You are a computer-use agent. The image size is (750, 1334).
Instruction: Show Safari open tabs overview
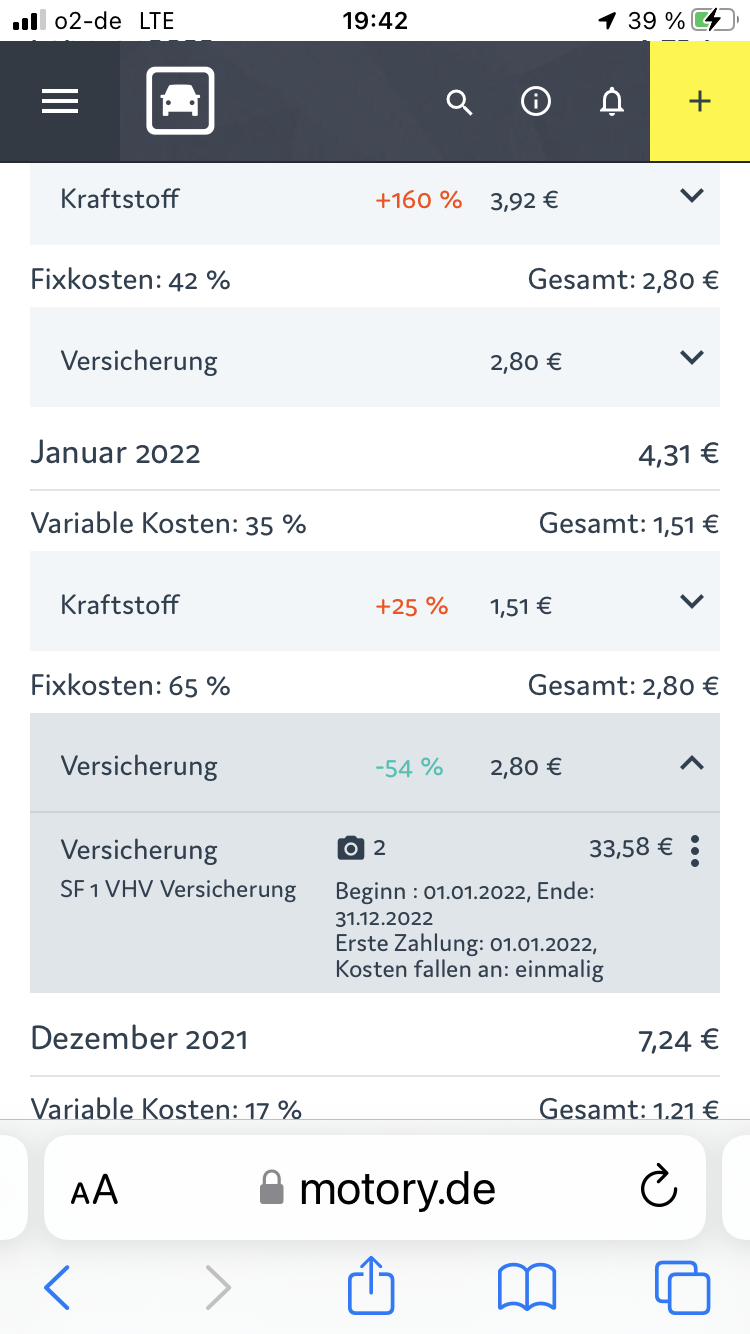coord(682,1288)
